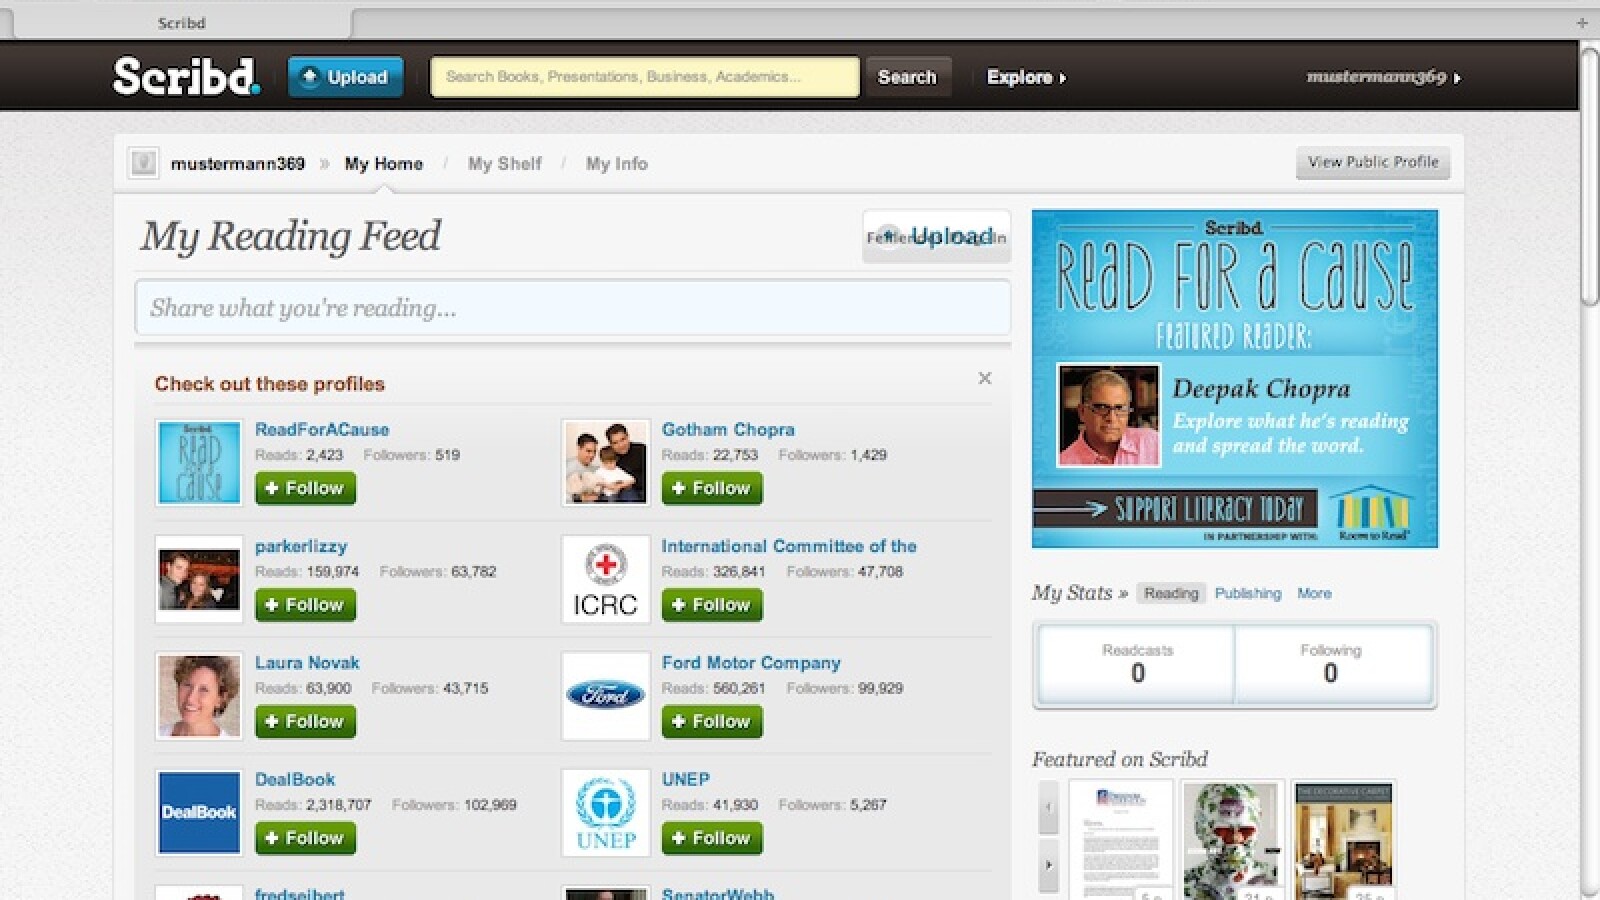The width and height of the screenshot is (1600, 900).
Task: Follow the Gotham Chopra profile
Action: pyautogui.click(x=711, y=488)
